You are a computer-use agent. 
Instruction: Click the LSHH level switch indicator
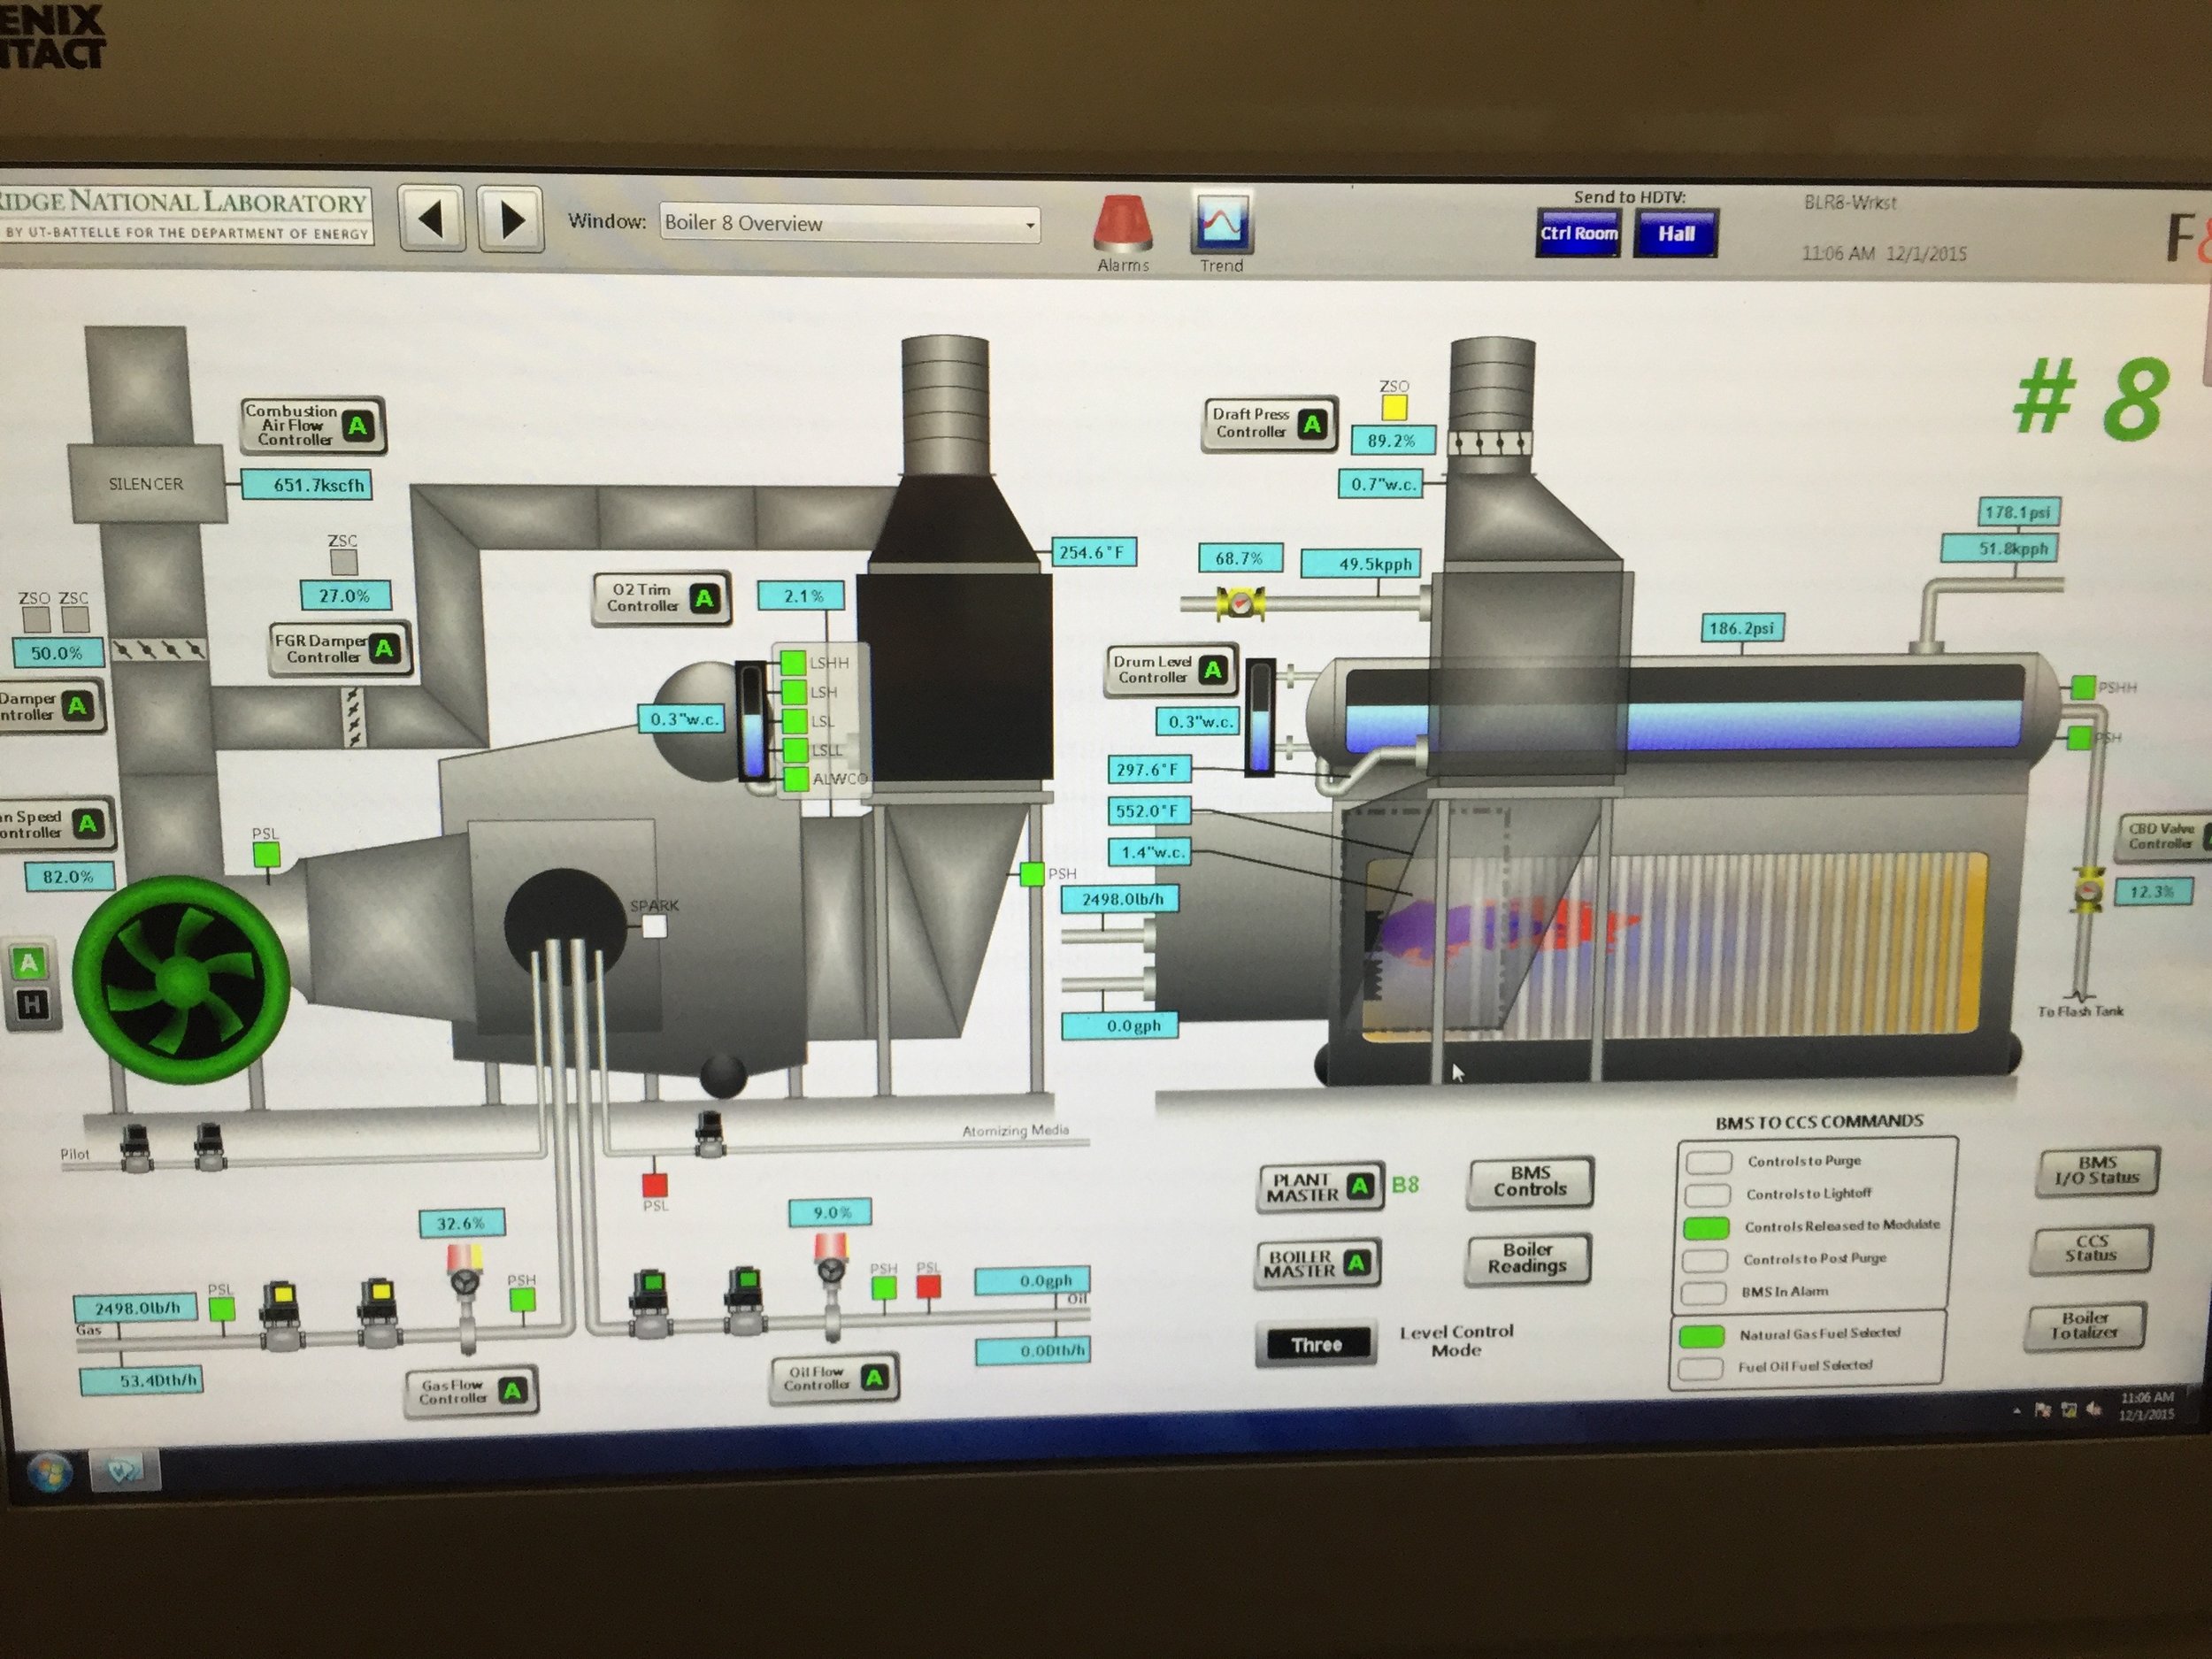point(793,662)
